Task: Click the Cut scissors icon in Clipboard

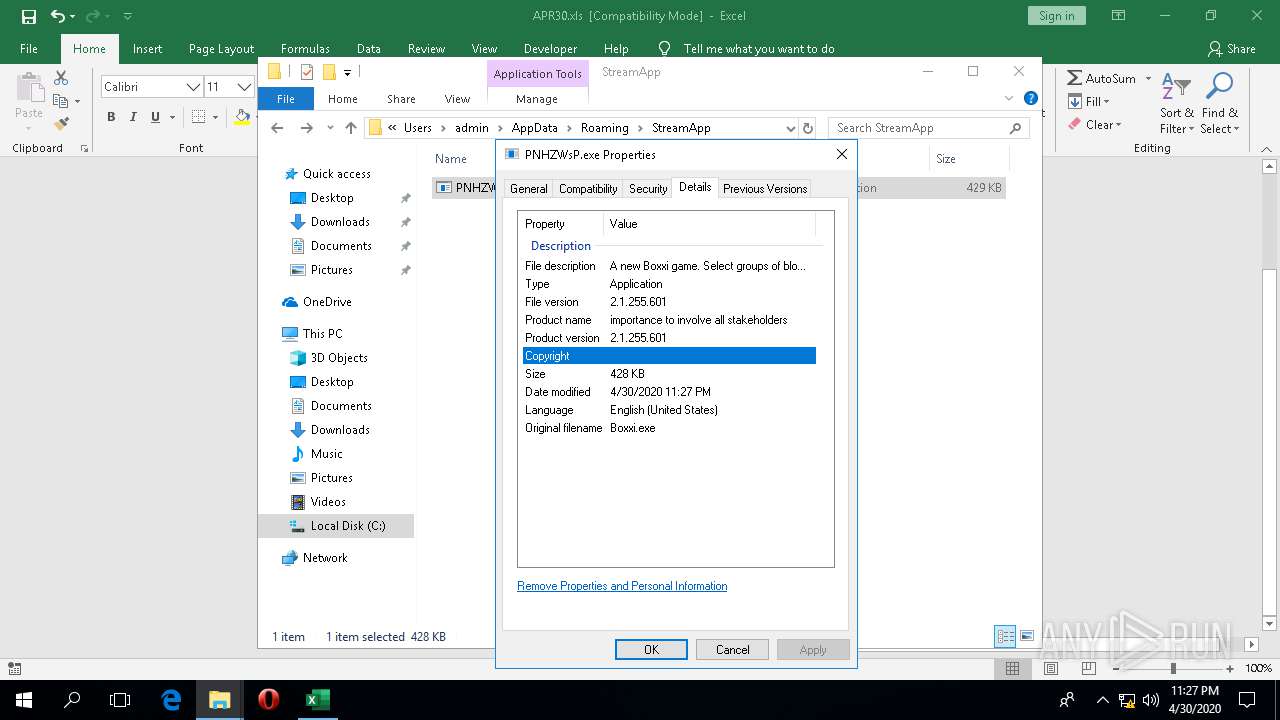Action: click(61, 78)
